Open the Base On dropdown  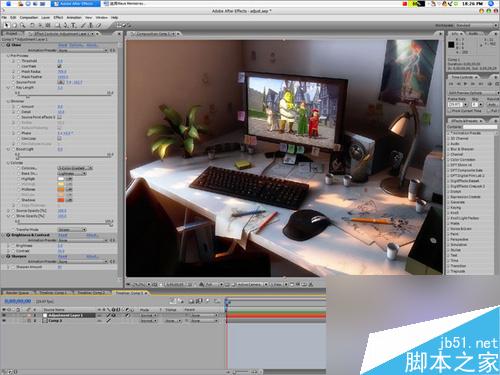point(72,173)
